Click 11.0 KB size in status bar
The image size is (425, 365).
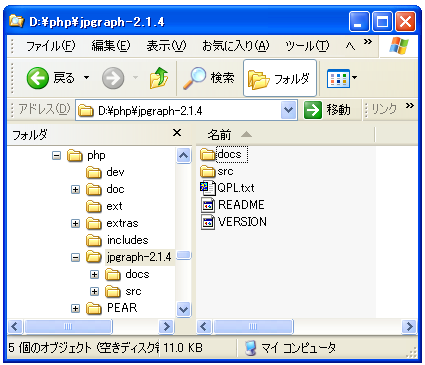click(183, 348)
